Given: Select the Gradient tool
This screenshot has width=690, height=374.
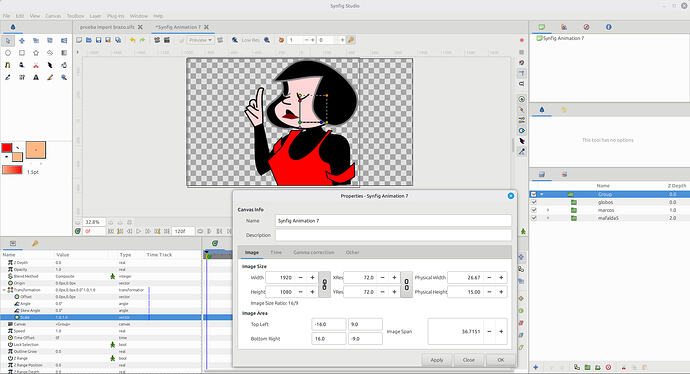Looking at the screenshot, I should 64,53.
